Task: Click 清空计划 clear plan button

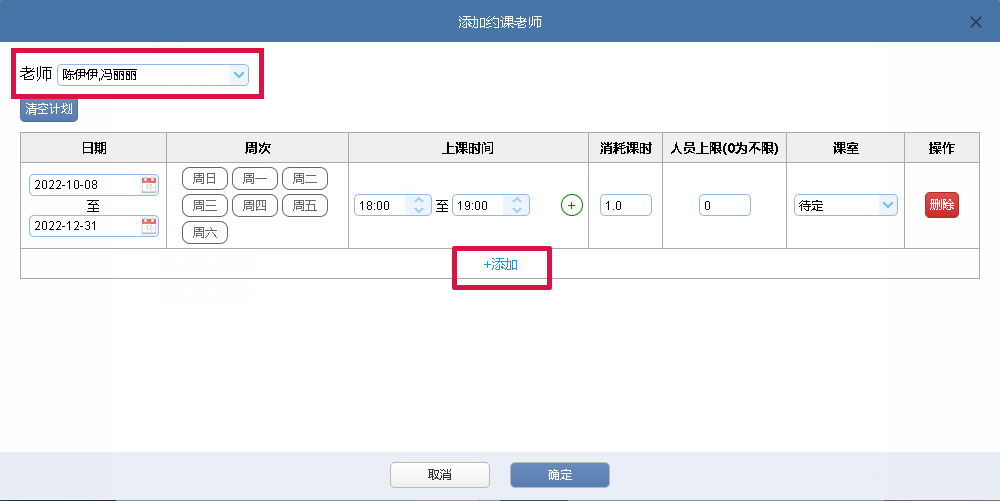Action: pos(49,110)
